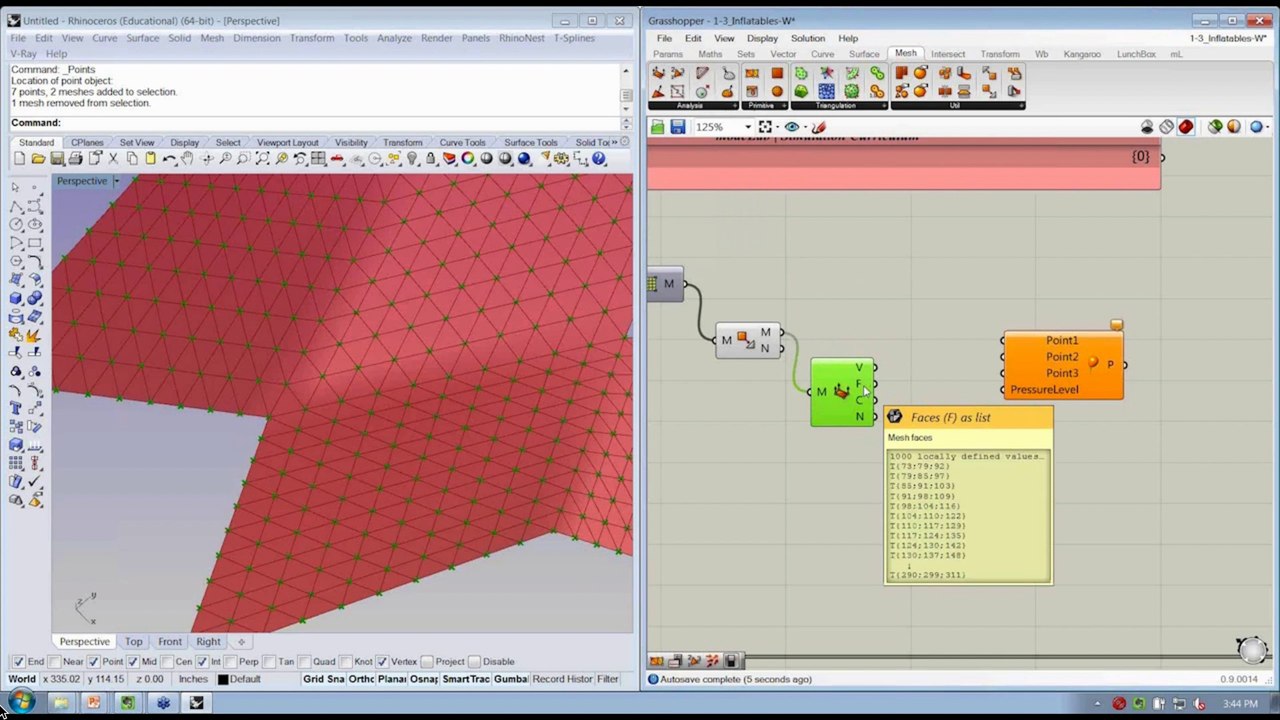1280x720 pixels.
Task: Toggle the Gumball status bar button
Action: pos(511,679)
